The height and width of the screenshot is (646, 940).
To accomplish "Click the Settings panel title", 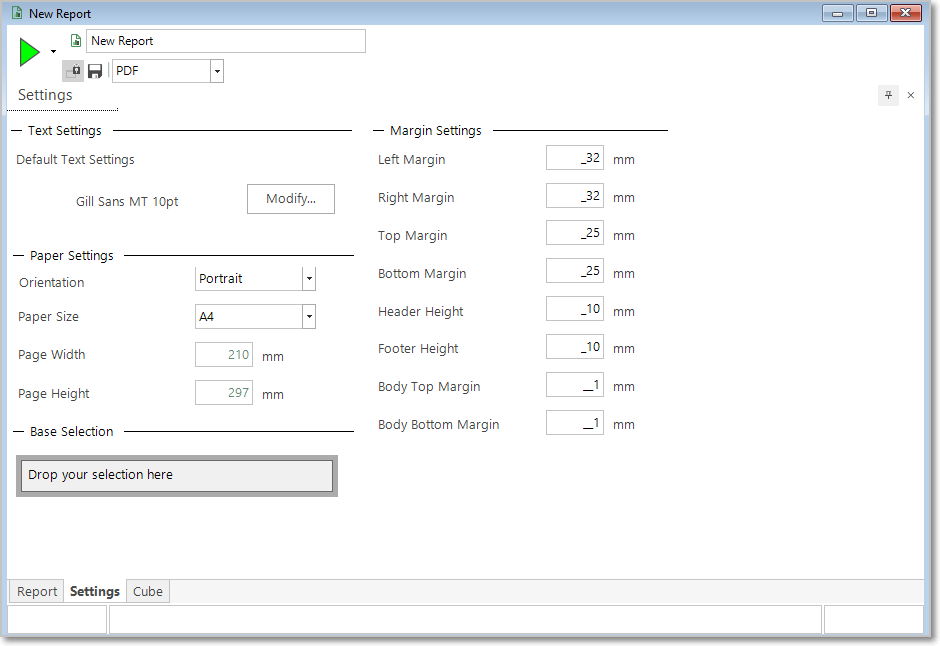I will [x=45, y=95].
